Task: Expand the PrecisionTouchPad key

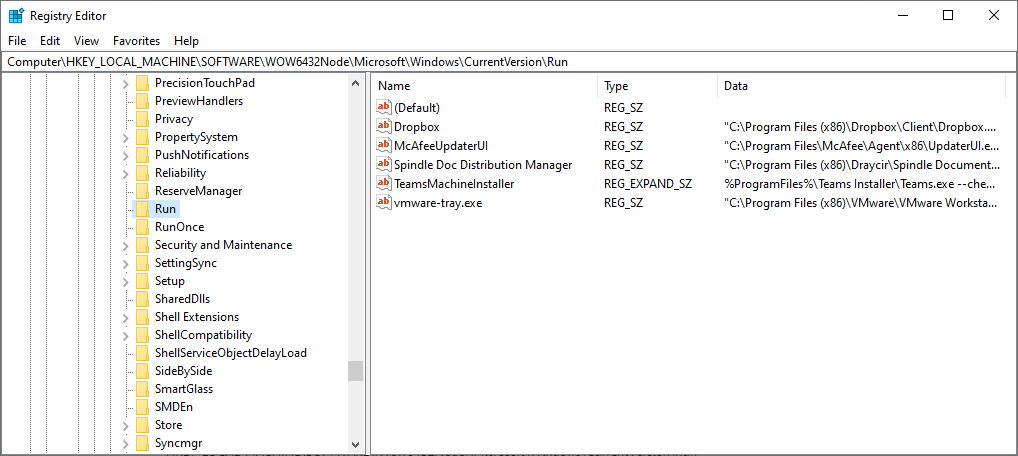Action: [x=126, y=83]
